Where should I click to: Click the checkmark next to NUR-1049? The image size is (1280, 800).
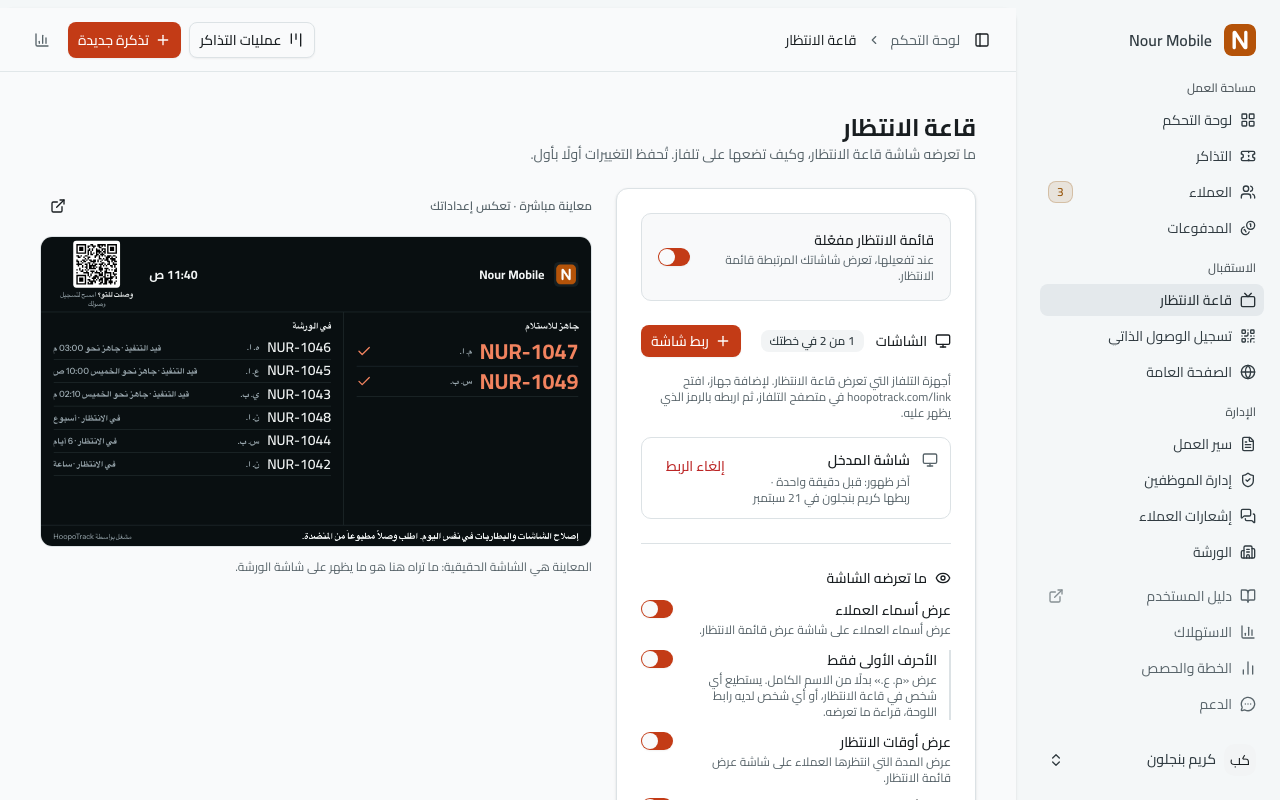pos(364,381)
